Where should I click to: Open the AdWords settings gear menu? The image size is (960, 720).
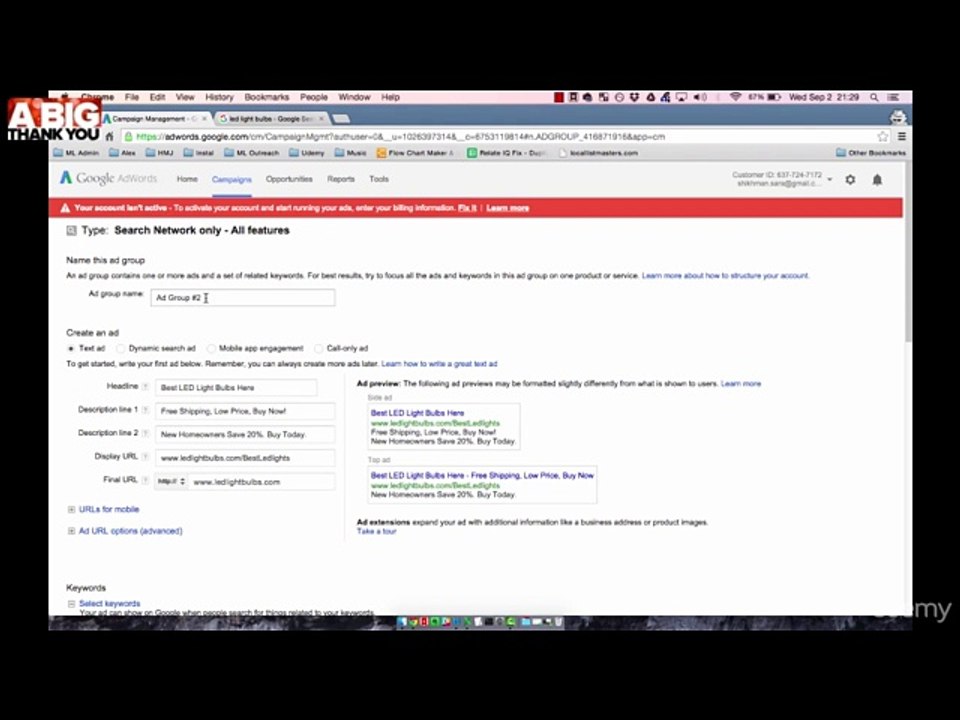click(850, 179)
